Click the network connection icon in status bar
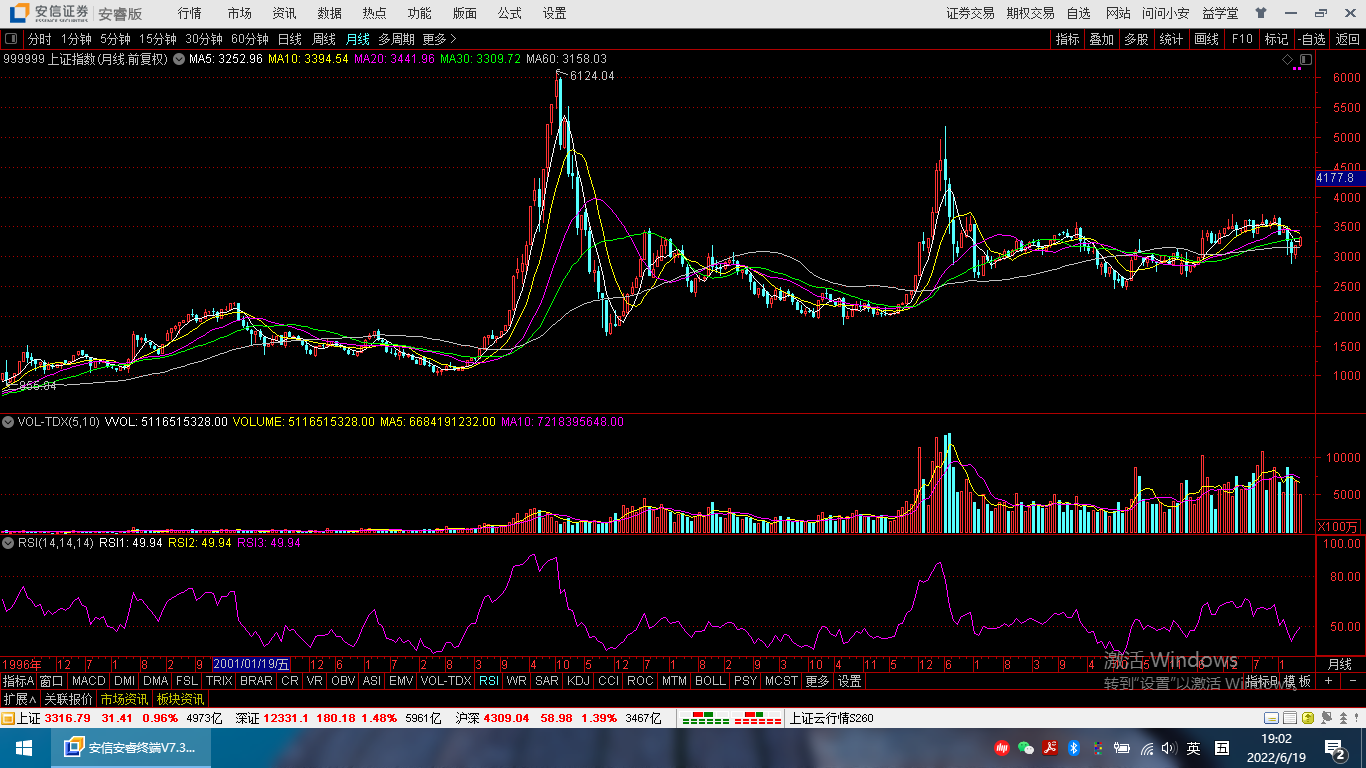 pyautogui.click(x=1325, y=718)
